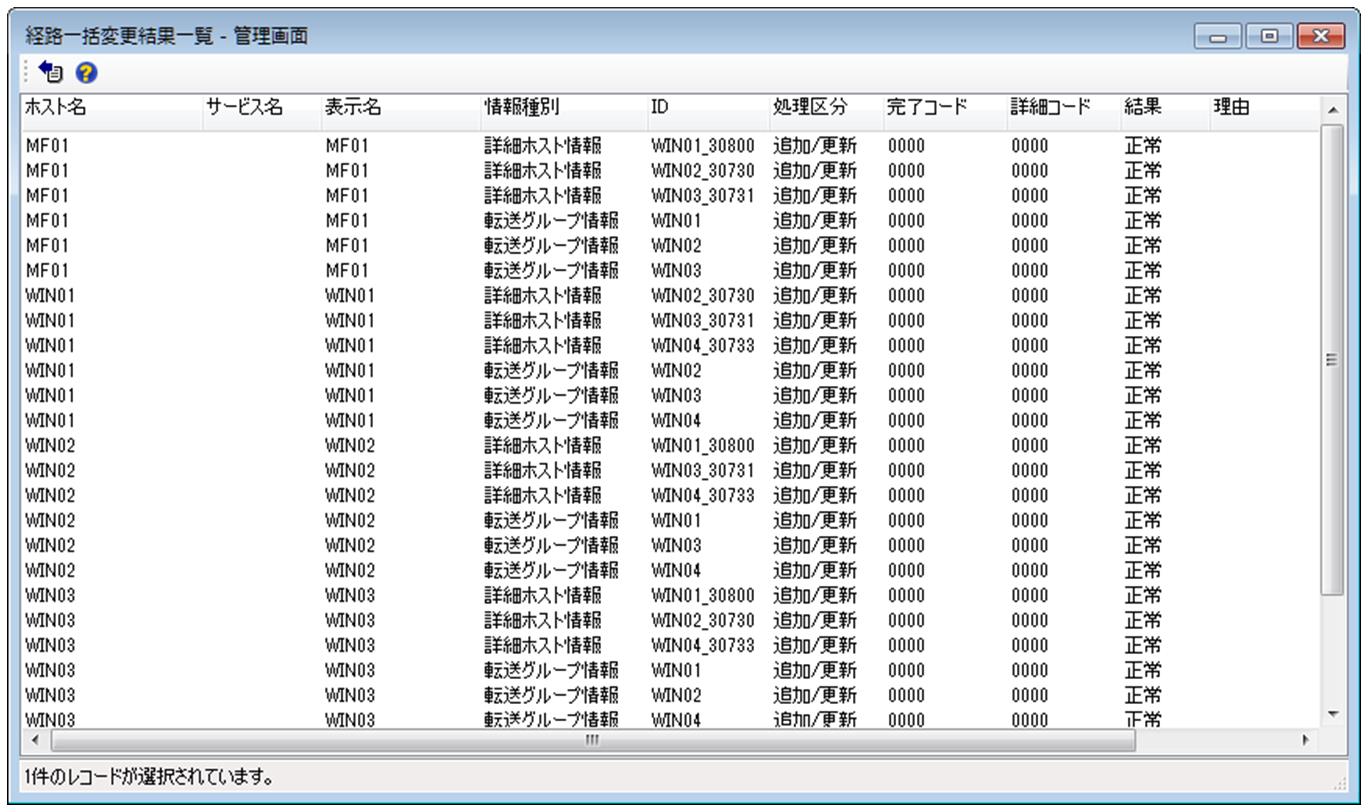
Task: Select ID cell WIN02_30730 in MF01 rows
Action: point(702,170)
